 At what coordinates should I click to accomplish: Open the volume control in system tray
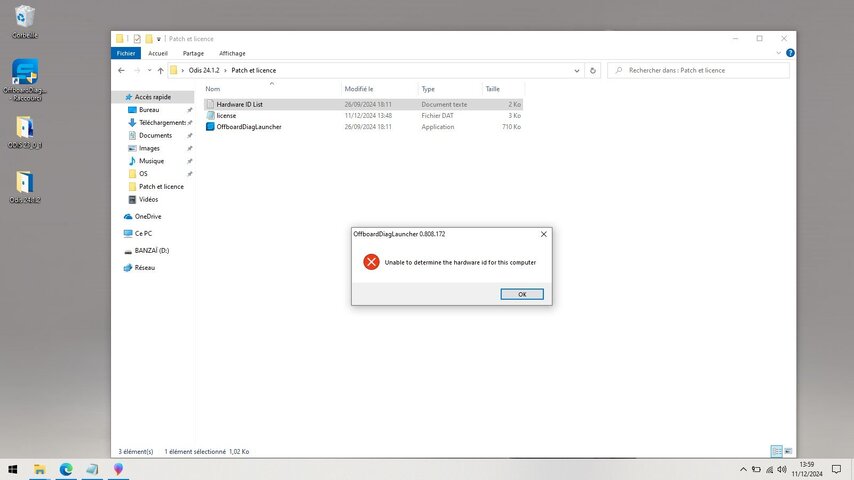tap(782, 469)
